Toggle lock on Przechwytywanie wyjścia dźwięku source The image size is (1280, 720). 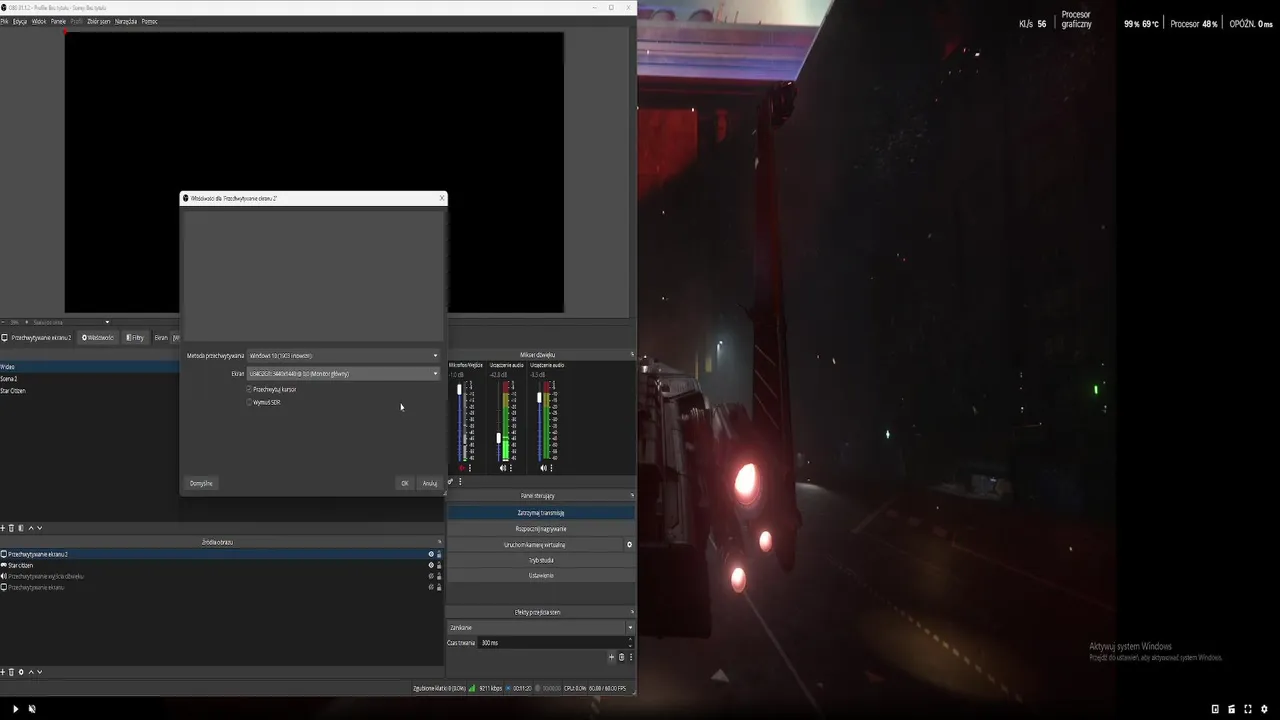(439, 576)
